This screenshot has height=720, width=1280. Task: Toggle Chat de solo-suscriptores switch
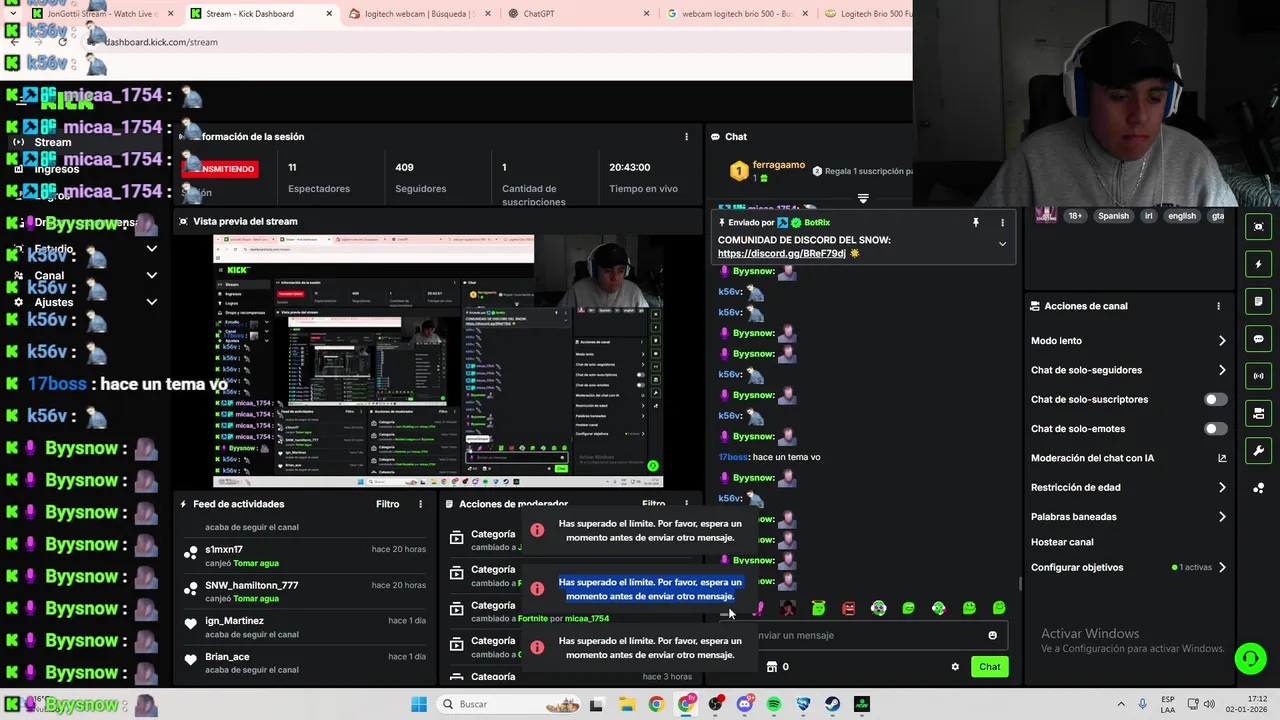click(x=1215, y=399)
